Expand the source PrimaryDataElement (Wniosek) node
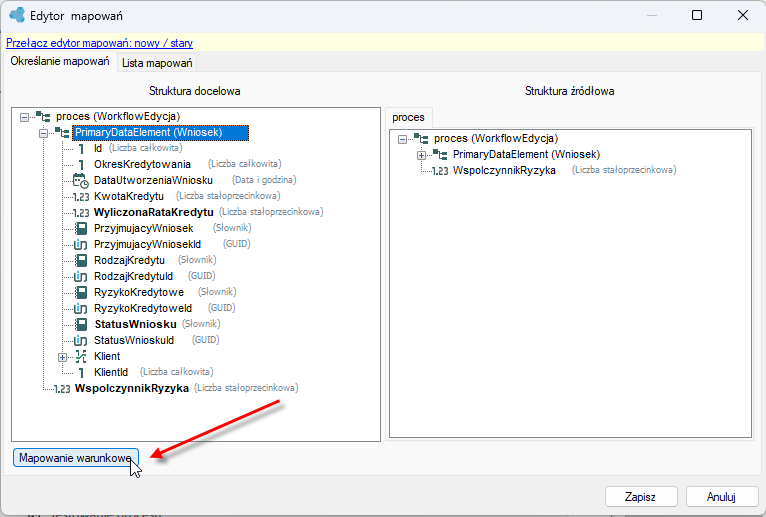The height and width of the screenshot is (517, 766). point(421,156)
